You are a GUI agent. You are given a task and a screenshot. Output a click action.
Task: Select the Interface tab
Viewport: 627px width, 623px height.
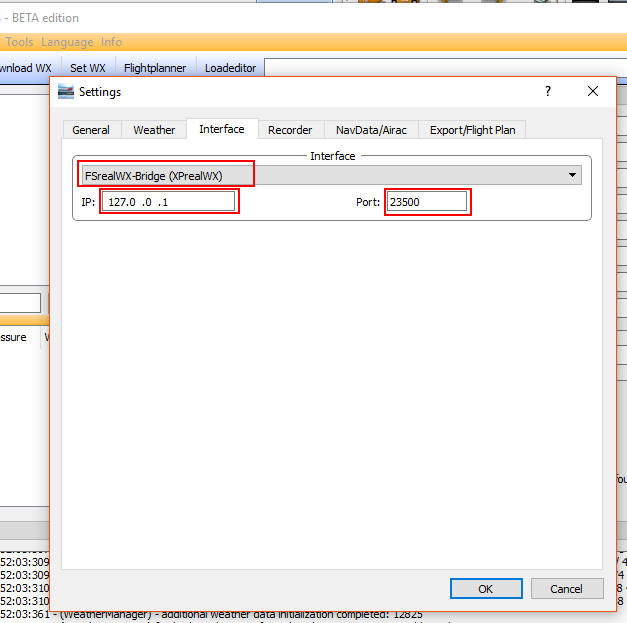(x=222, y=129)
